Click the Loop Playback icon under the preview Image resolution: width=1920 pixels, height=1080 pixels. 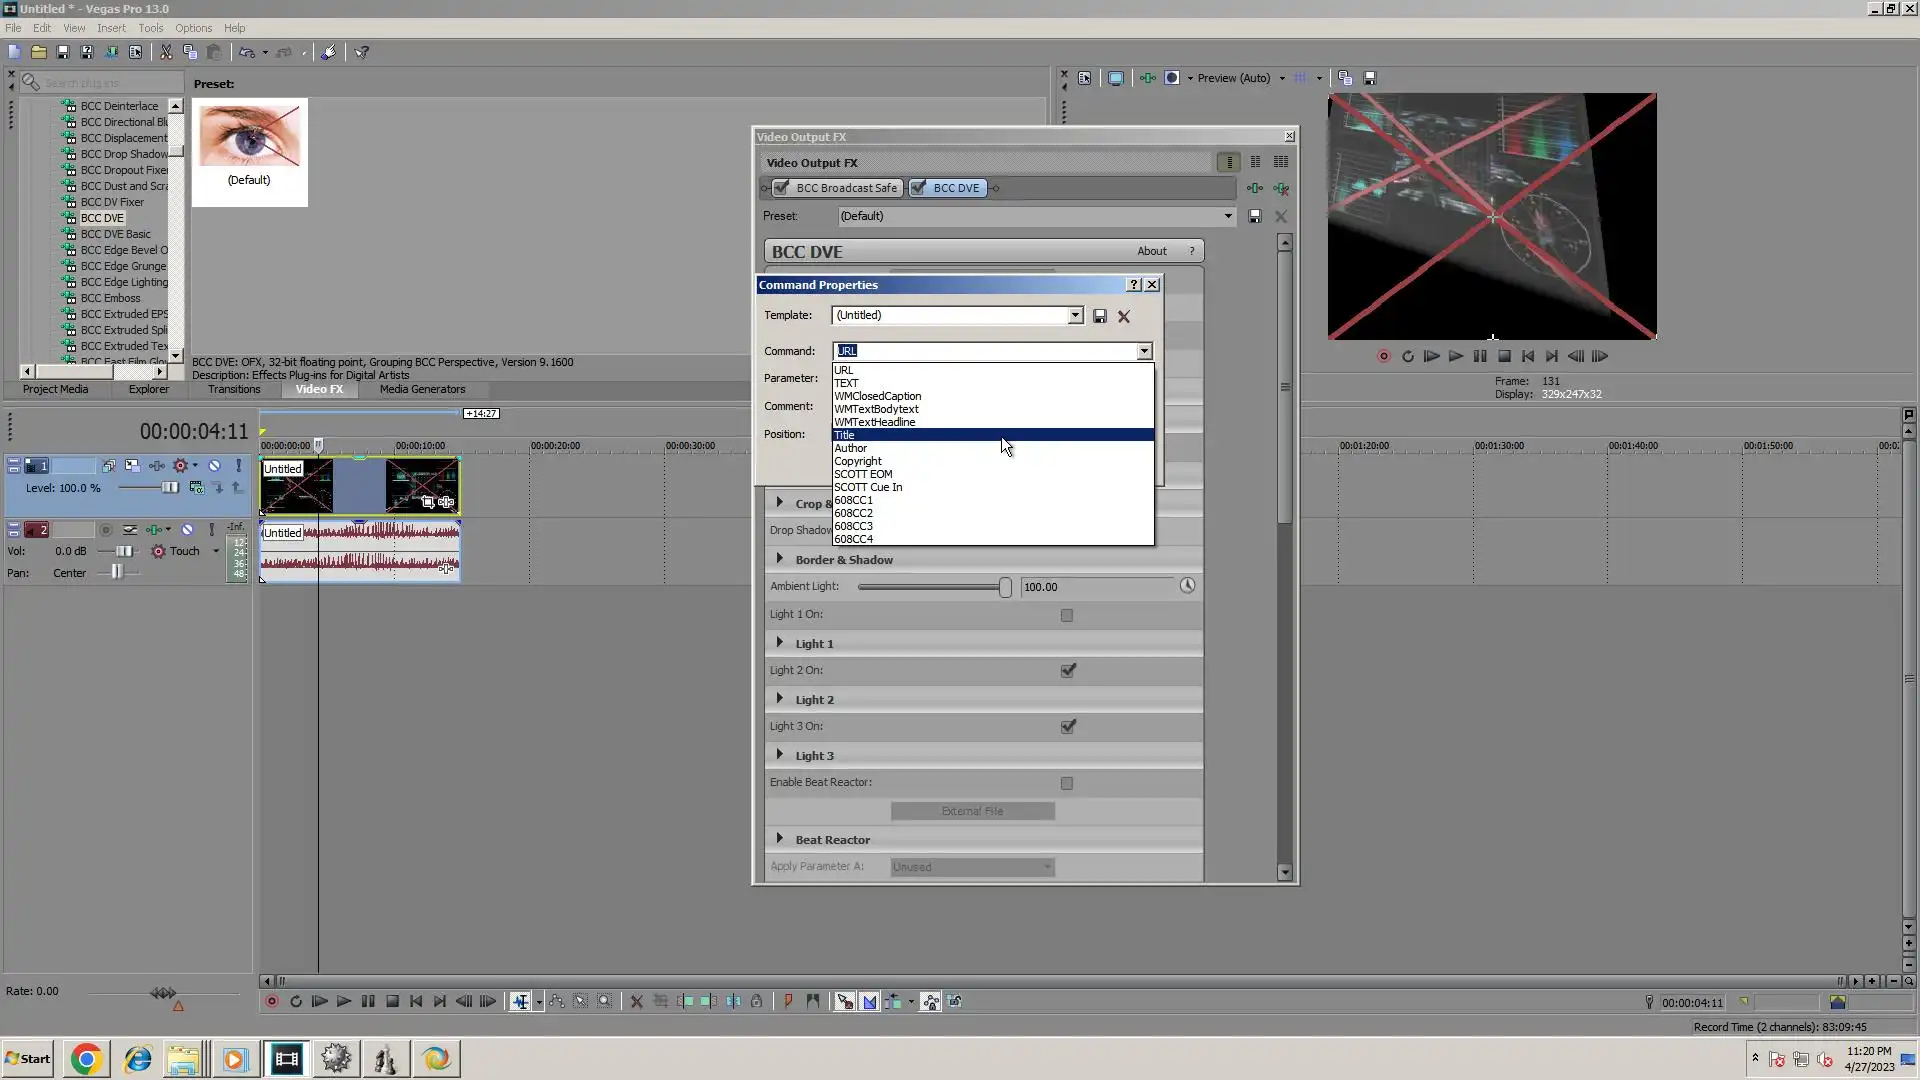(1408, 356)
